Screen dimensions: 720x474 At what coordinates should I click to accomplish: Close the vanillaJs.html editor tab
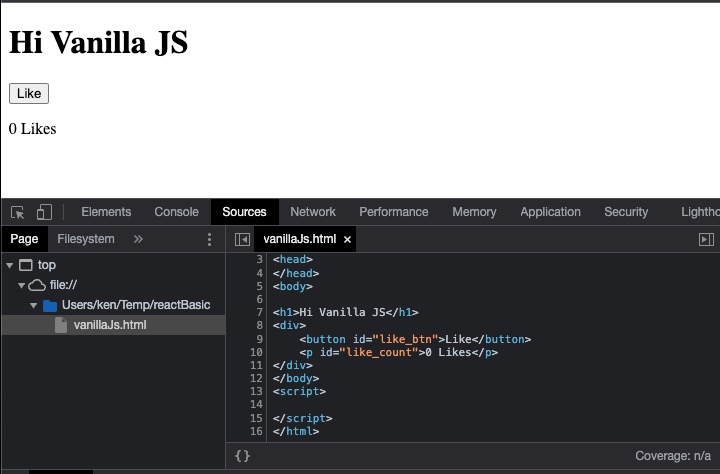tap(348, 239)
